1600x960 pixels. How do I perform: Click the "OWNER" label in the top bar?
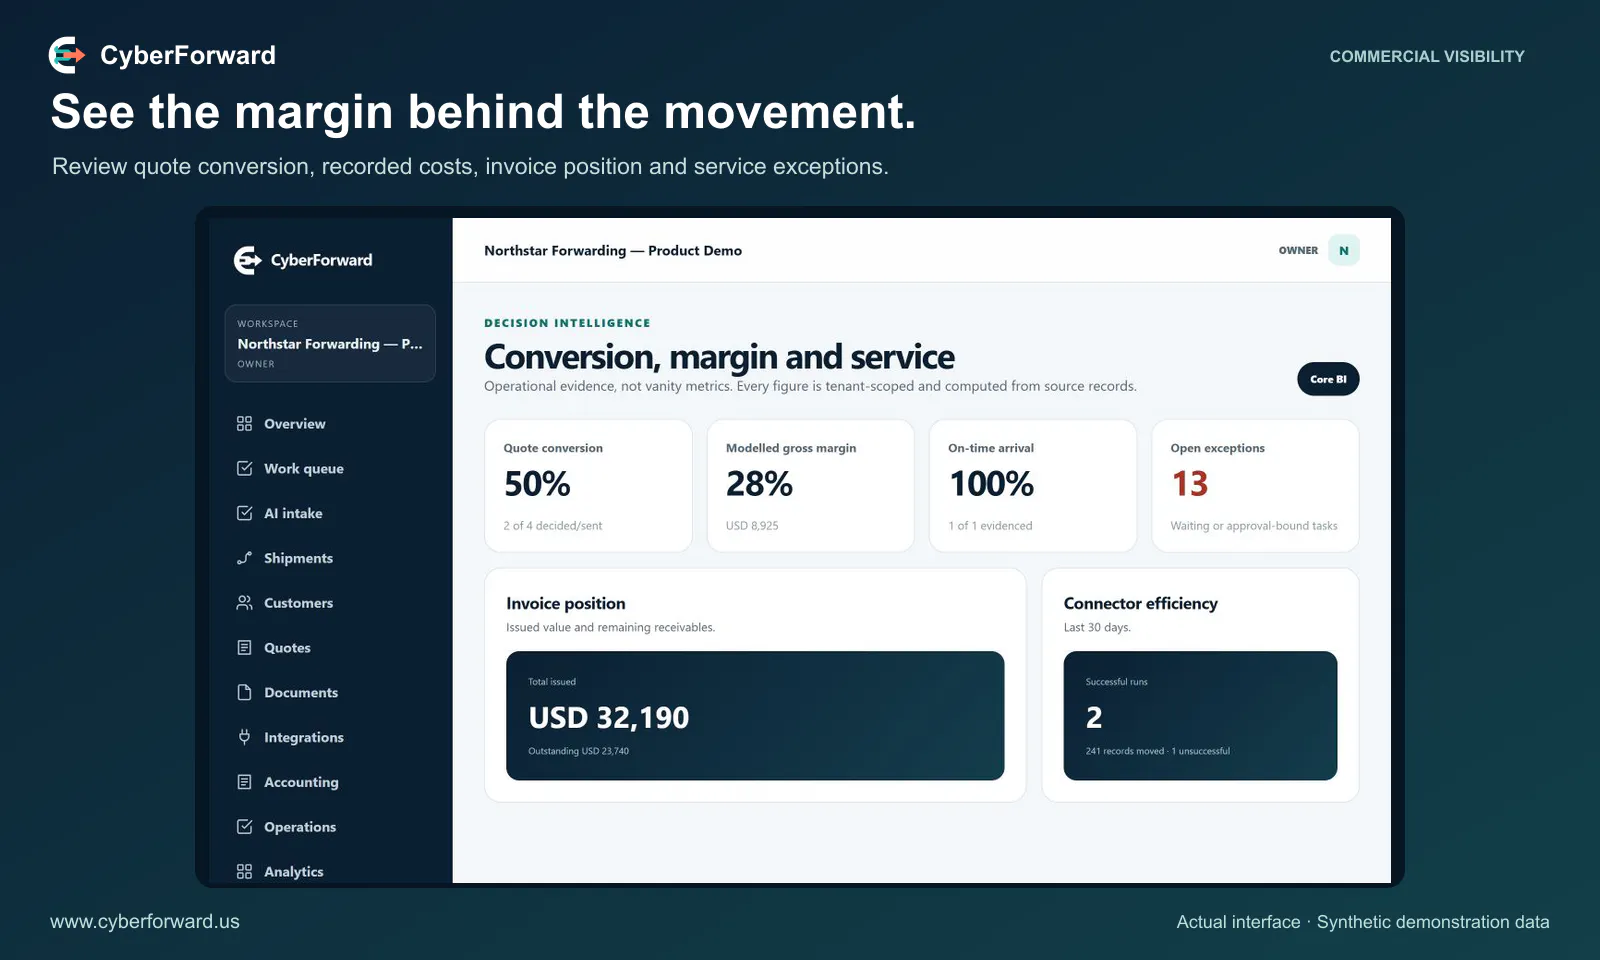click(x=1298, y=251)
